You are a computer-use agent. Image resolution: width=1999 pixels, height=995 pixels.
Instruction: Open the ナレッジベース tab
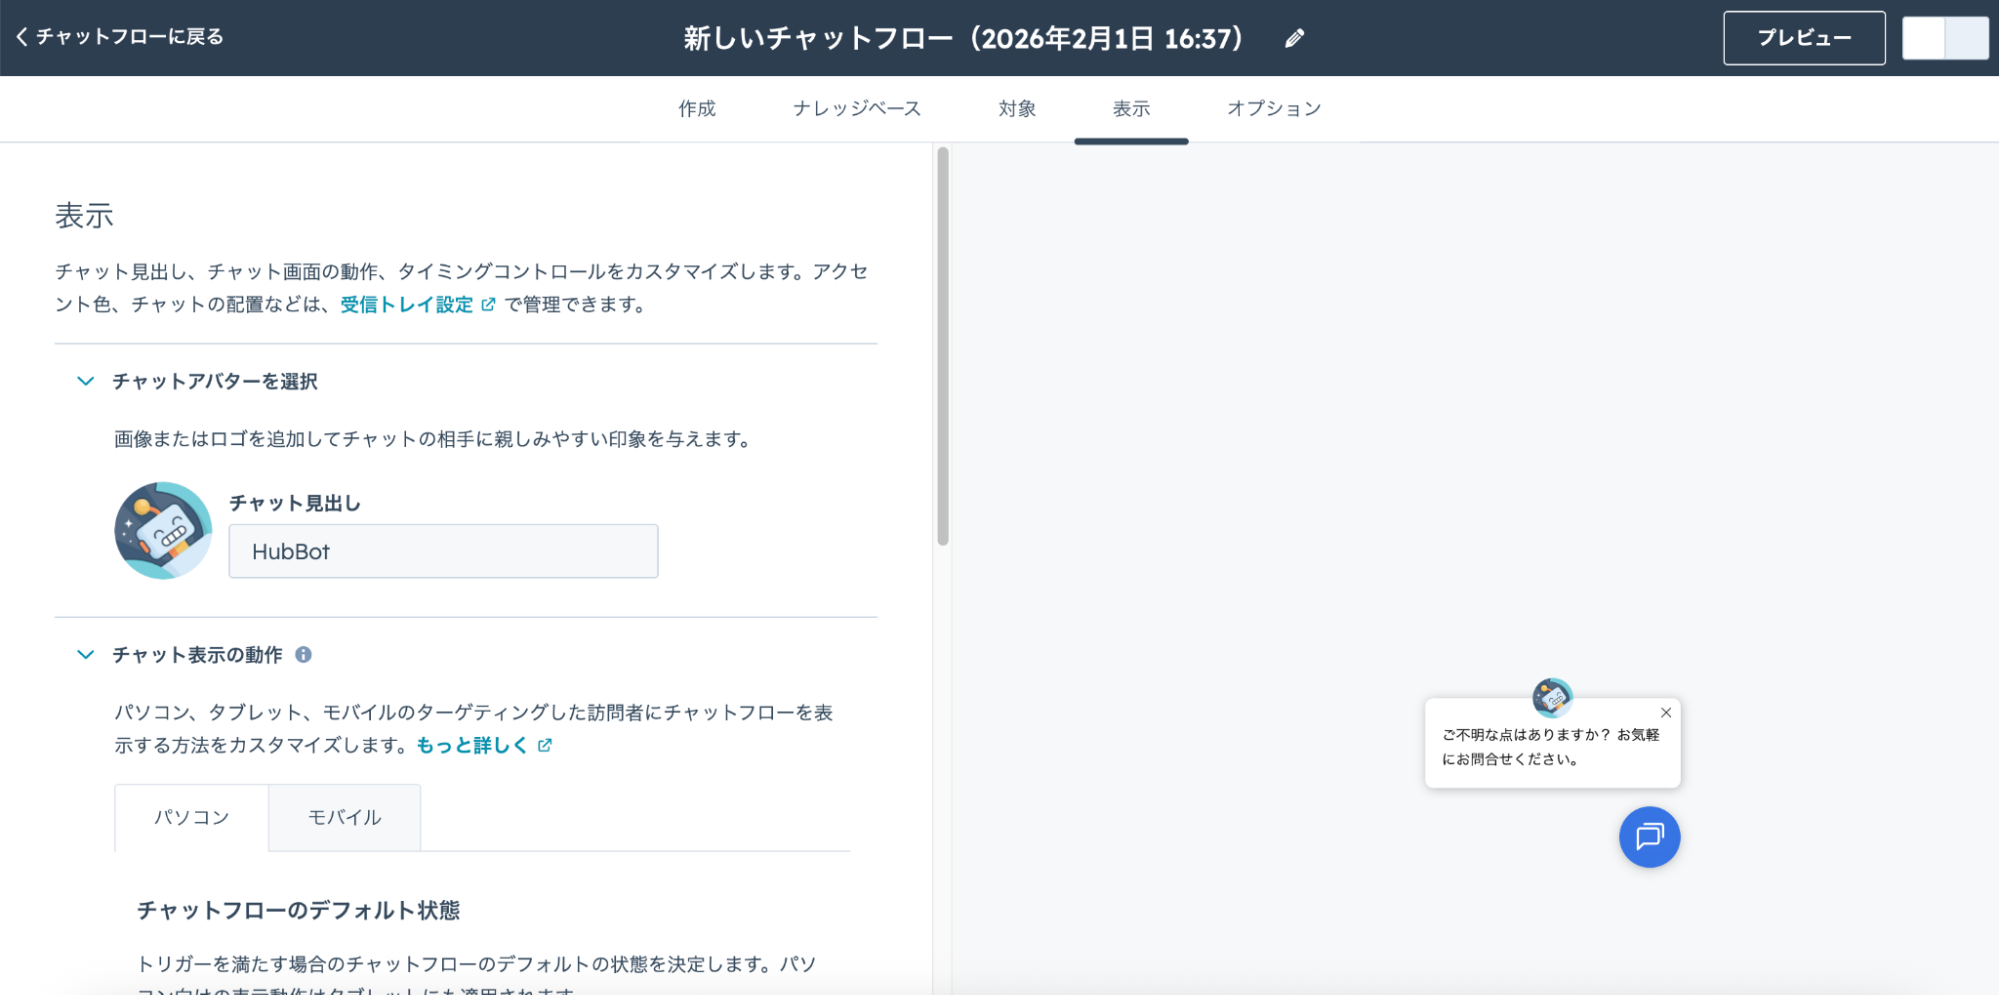tap(856, 109)
